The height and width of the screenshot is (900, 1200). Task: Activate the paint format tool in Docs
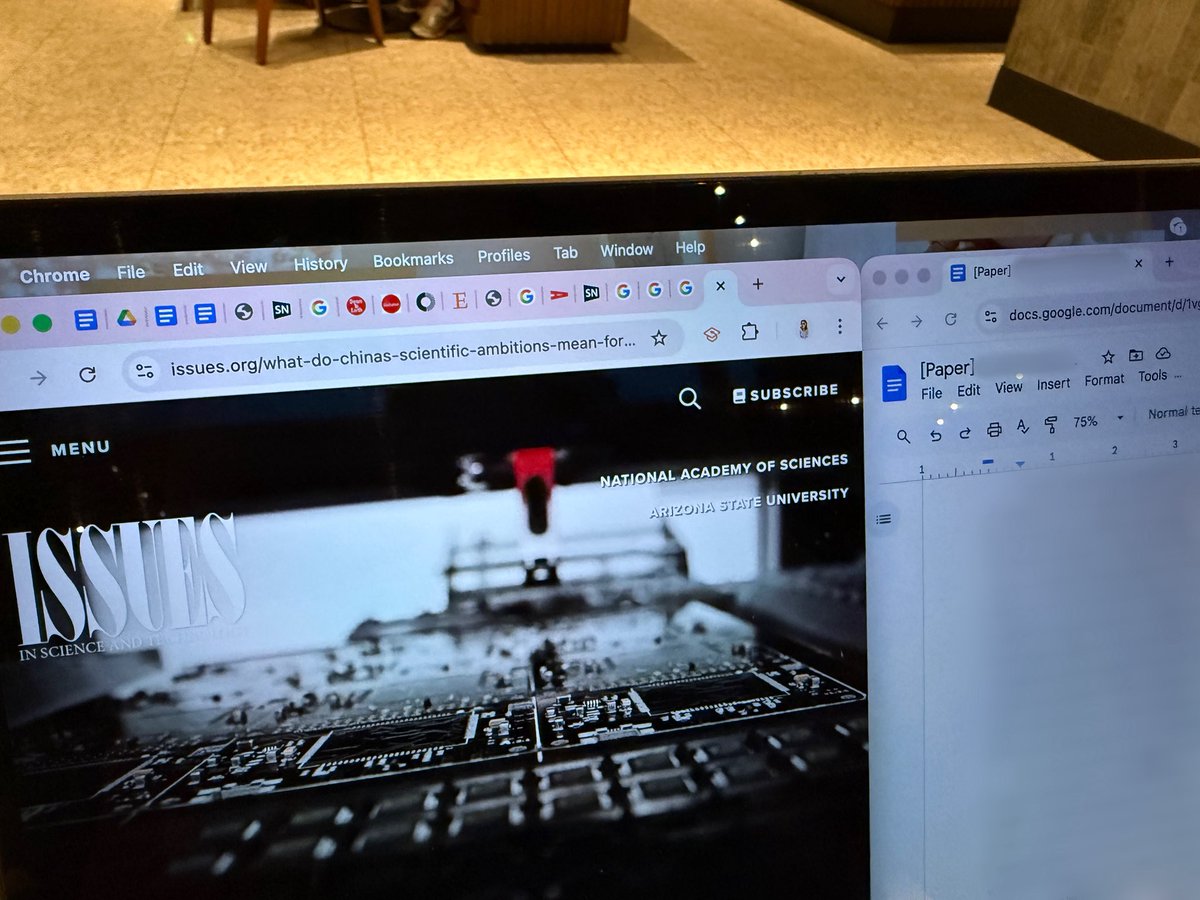tap(1051, 426)
